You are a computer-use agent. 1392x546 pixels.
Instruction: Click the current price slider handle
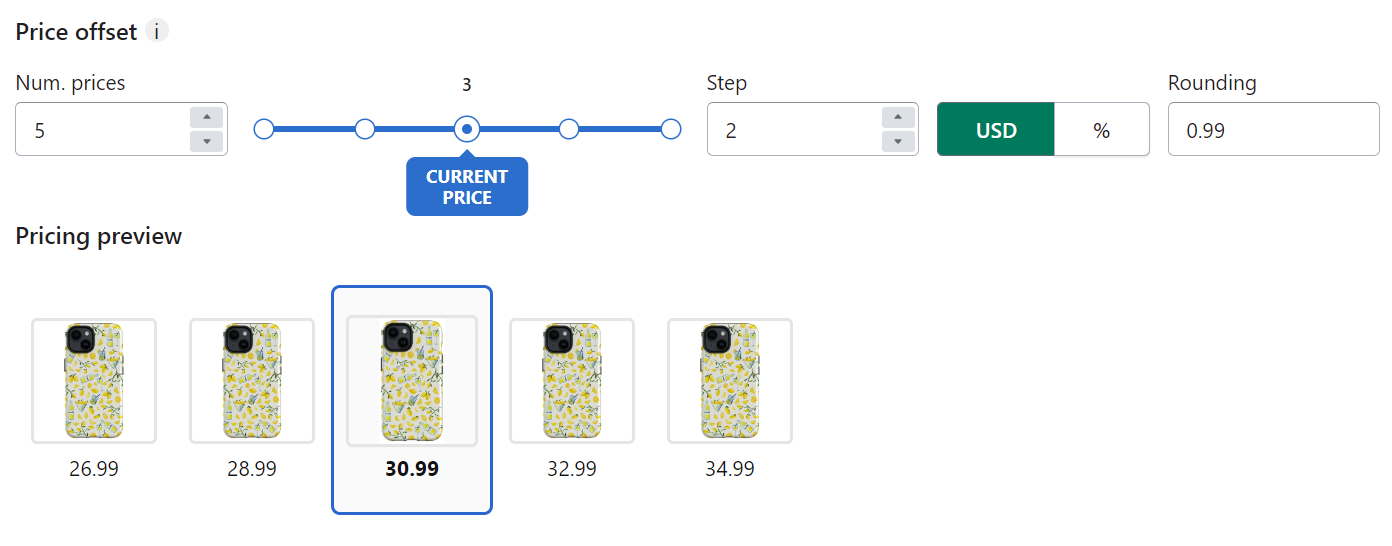[x=467, y=129]
